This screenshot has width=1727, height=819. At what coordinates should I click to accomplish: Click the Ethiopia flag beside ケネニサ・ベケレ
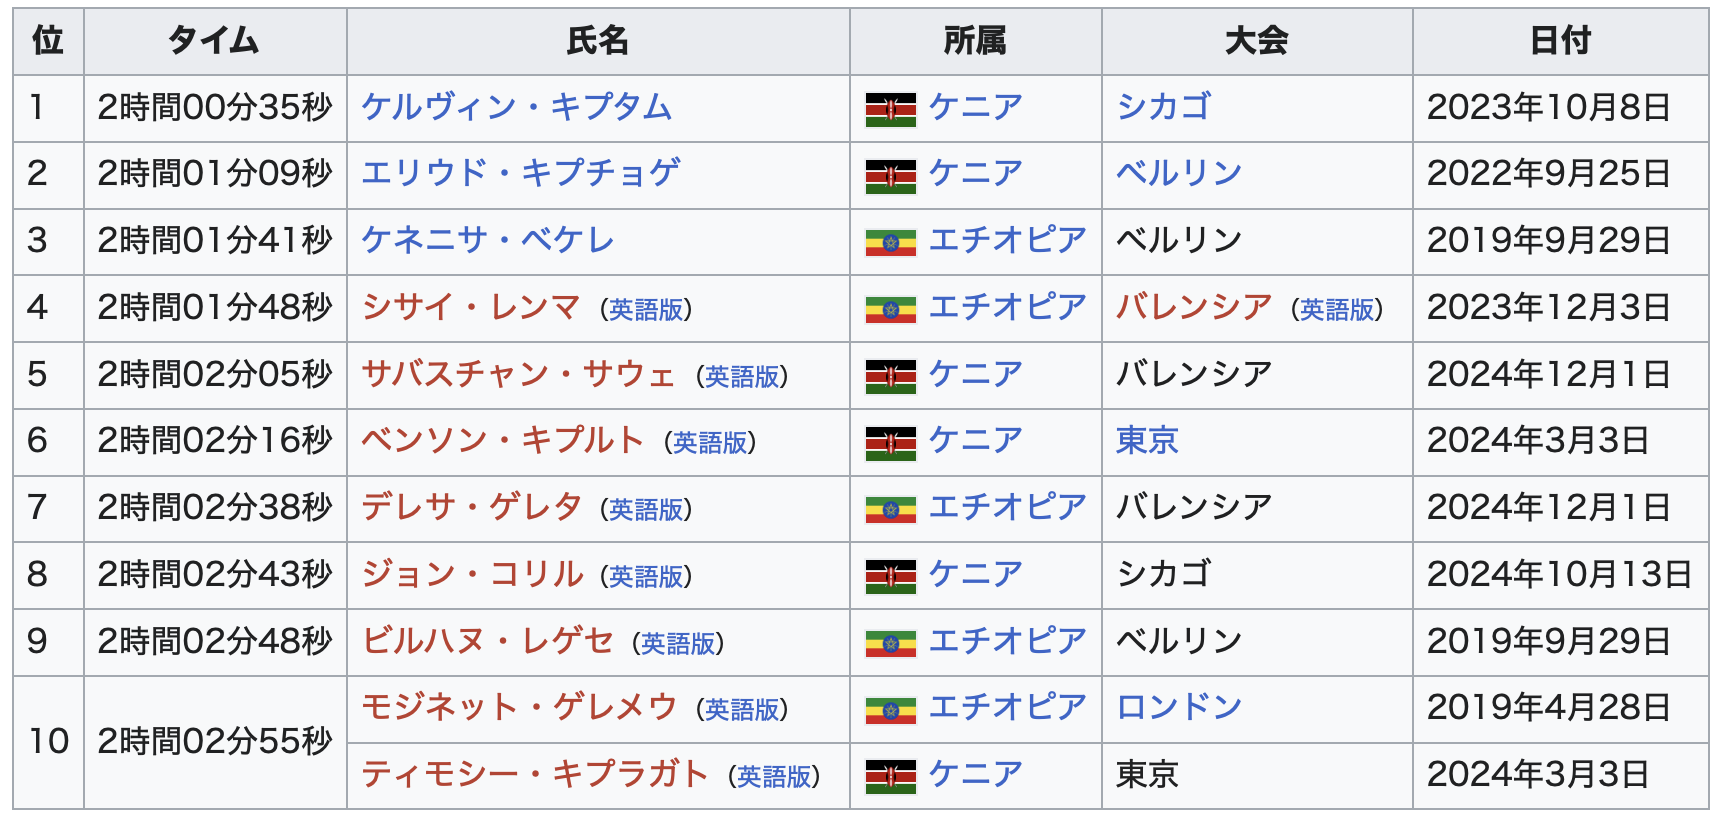[890, 242]
